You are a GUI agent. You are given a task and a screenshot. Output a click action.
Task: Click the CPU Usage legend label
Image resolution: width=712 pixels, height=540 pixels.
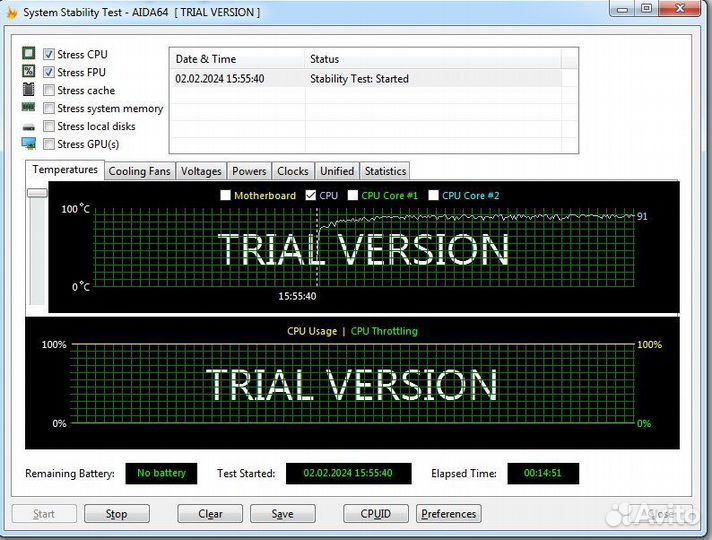(312, 331)
